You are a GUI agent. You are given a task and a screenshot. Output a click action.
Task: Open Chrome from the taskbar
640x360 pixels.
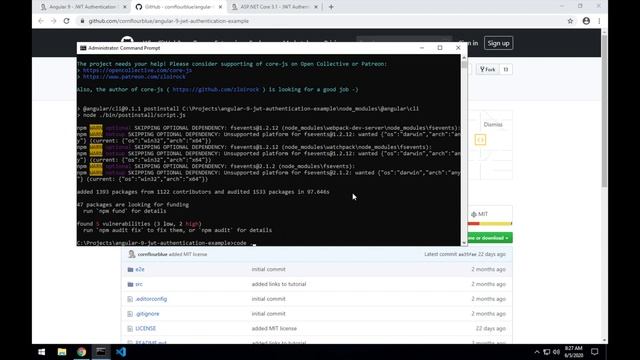point(81,352)
